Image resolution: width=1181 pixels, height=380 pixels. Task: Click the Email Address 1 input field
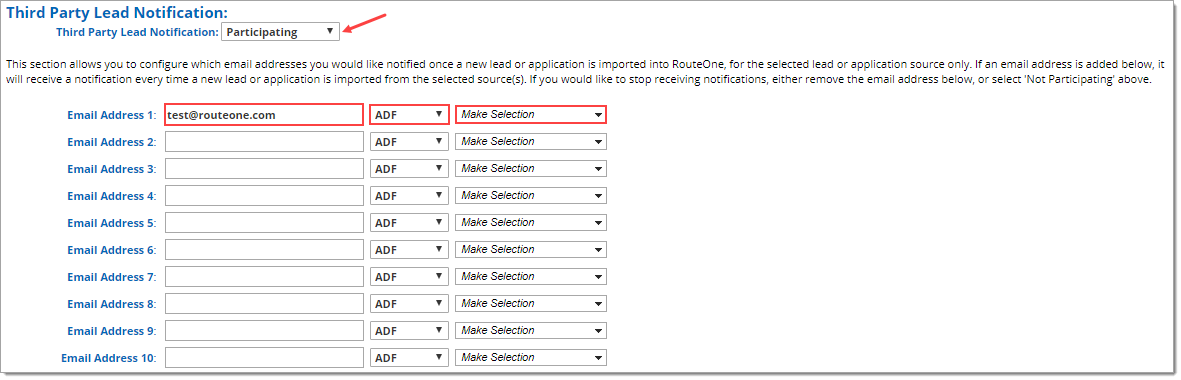click(264, 115)
